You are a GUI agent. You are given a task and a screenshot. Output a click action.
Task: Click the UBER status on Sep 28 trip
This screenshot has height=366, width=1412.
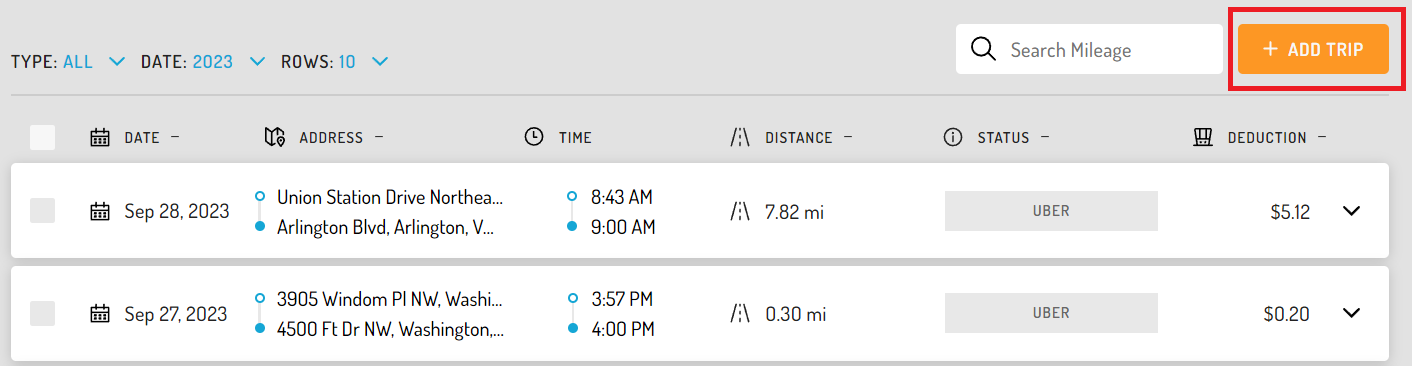coord(1051,211)
